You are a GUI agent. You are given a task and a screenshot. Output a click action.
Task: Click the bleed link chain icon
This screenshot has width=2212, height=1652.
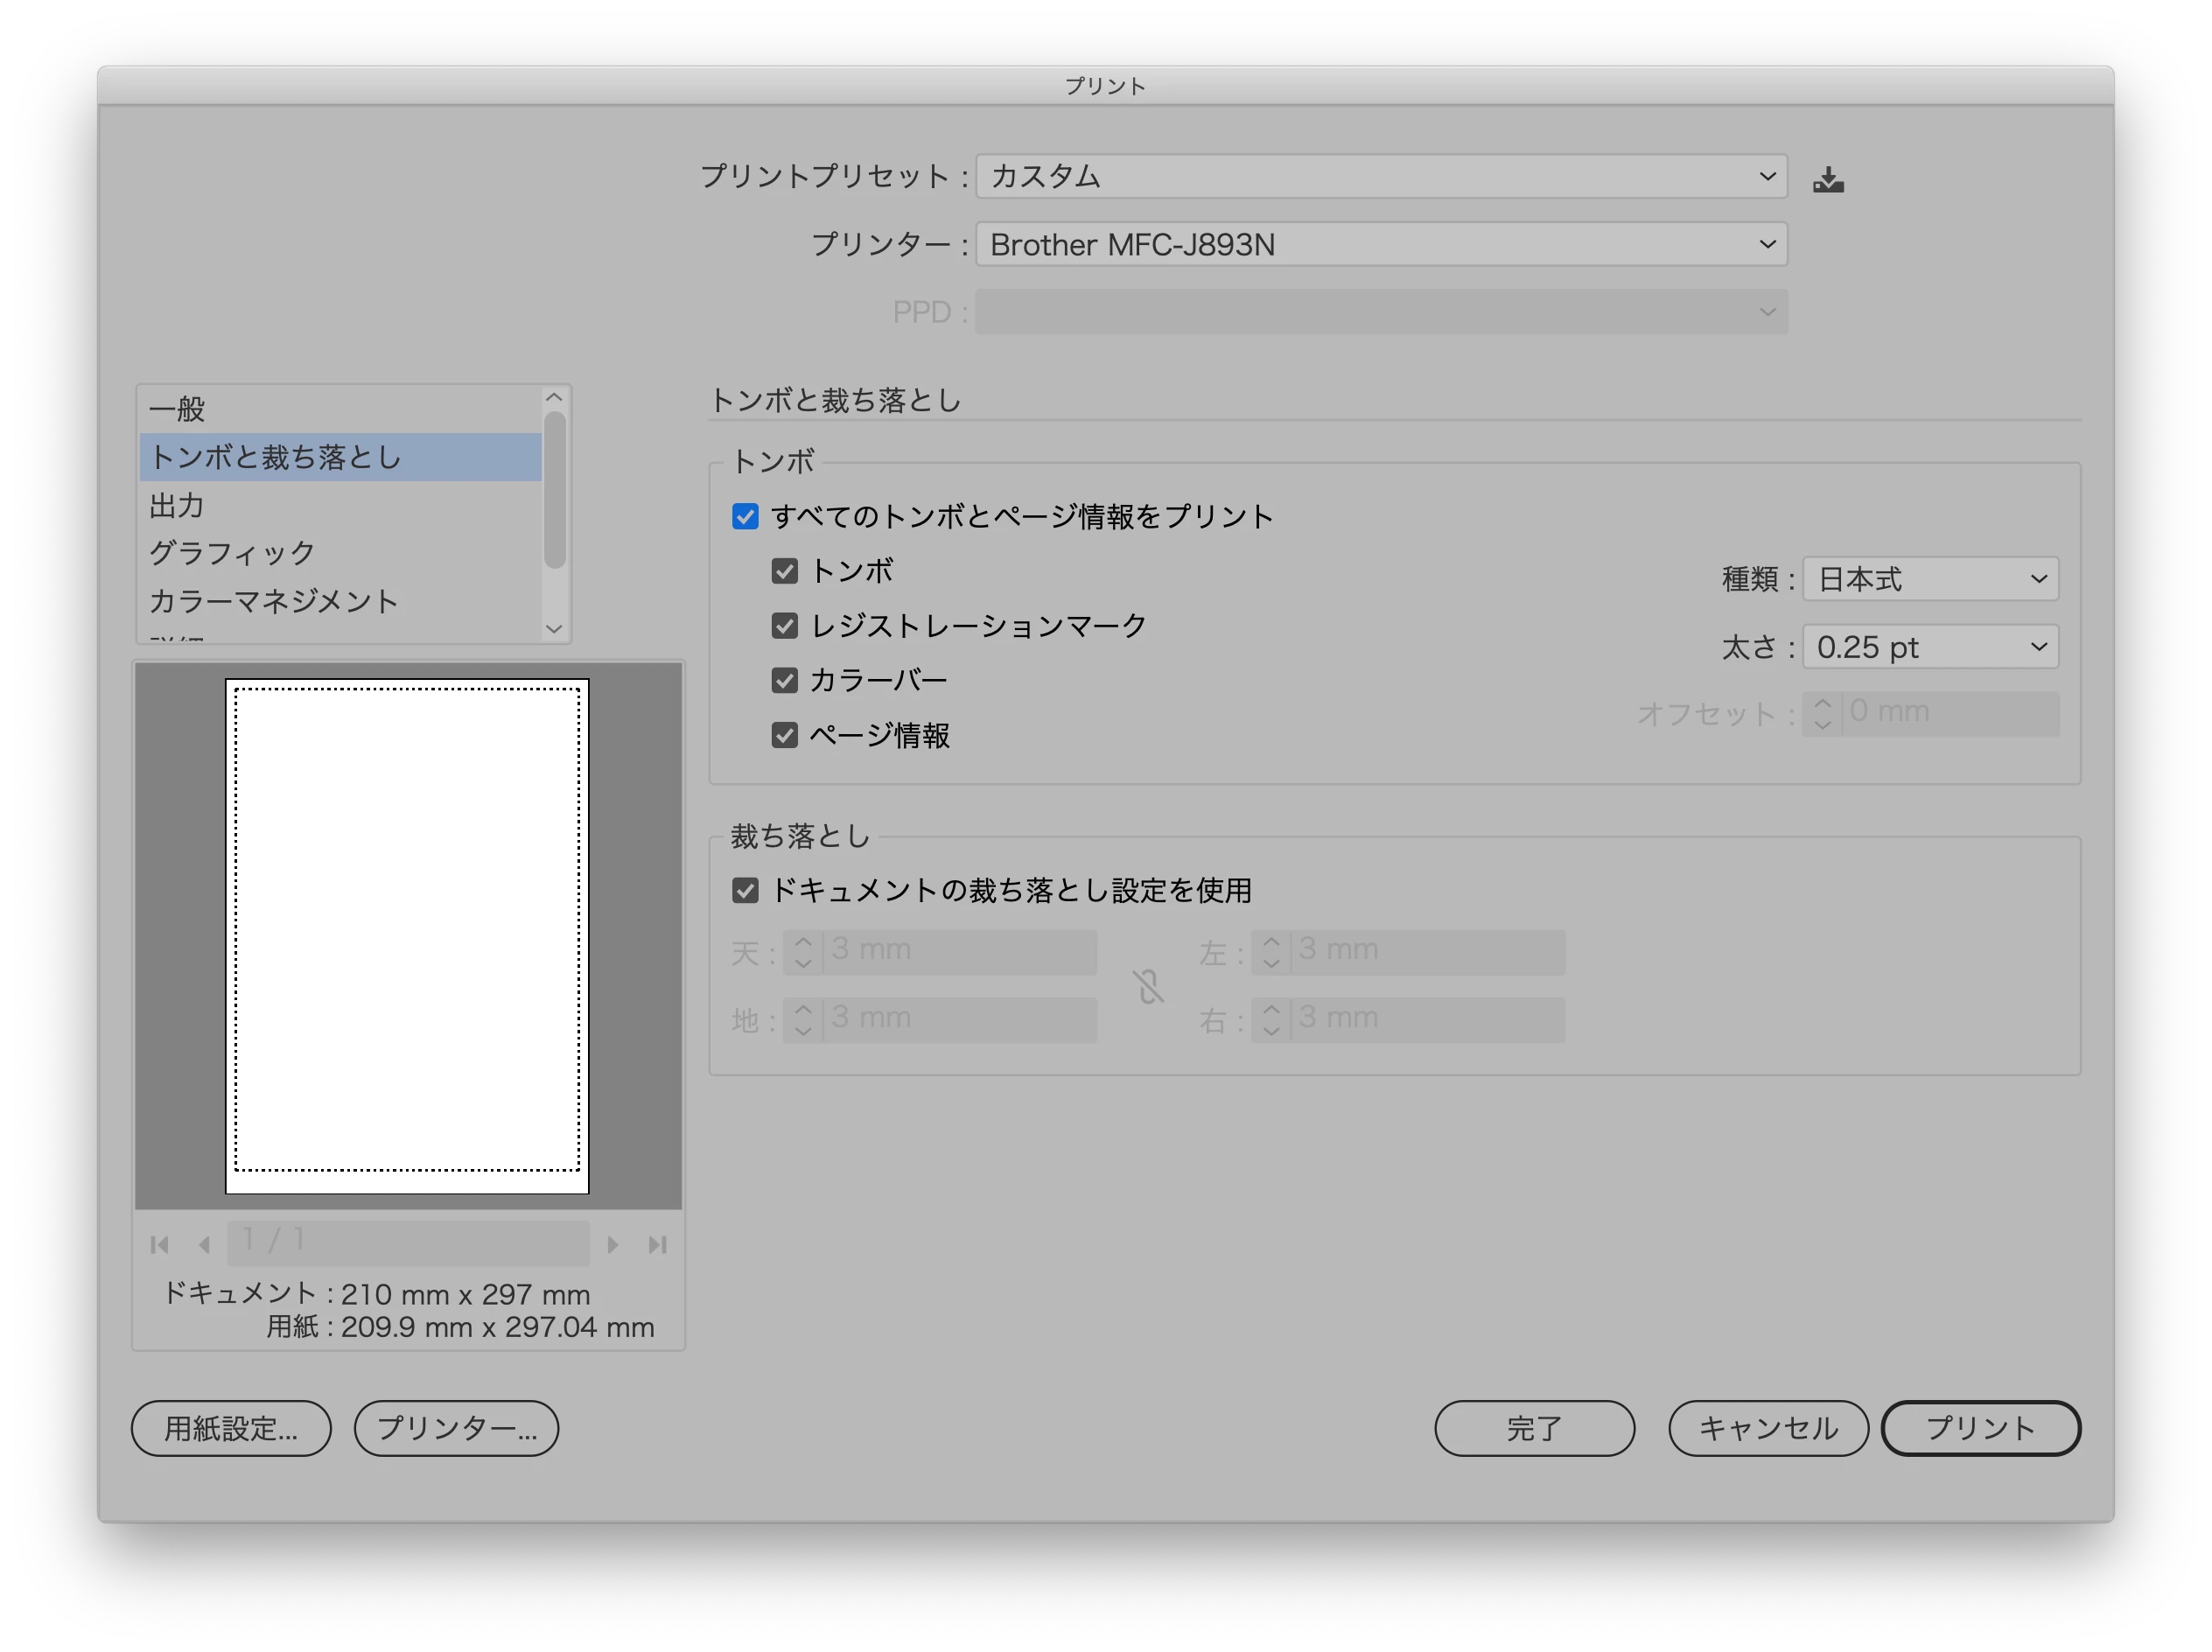point(1148,986)
